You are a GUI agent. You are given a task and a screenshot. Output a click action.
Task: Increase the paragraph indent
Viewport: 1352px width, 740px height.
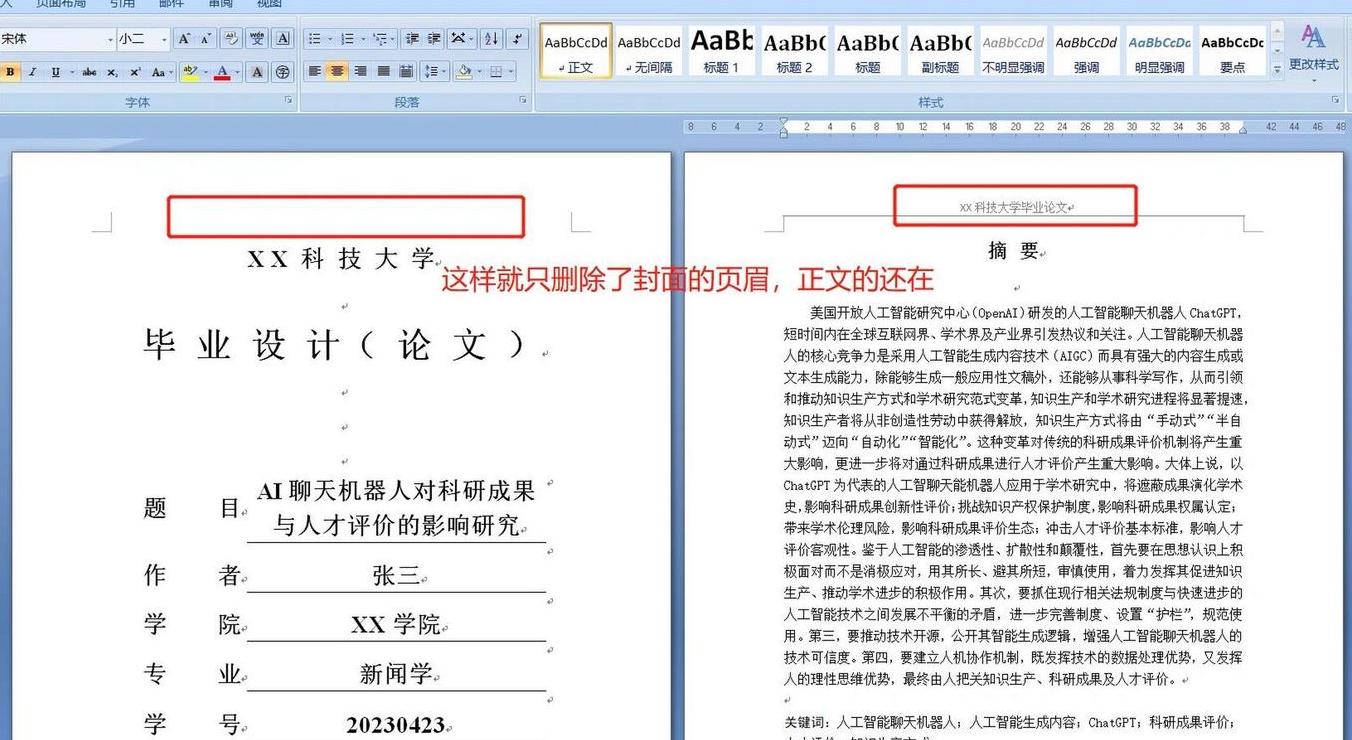point(433,39)
